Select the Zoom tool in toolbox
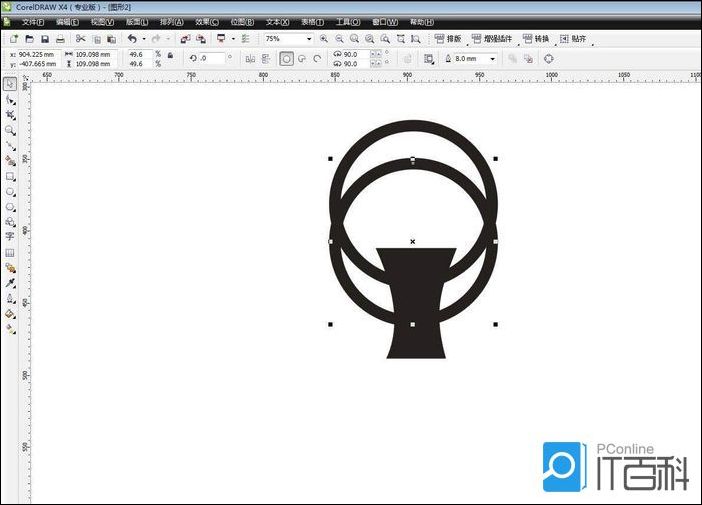The image size is (702, 505). point(10,130)
